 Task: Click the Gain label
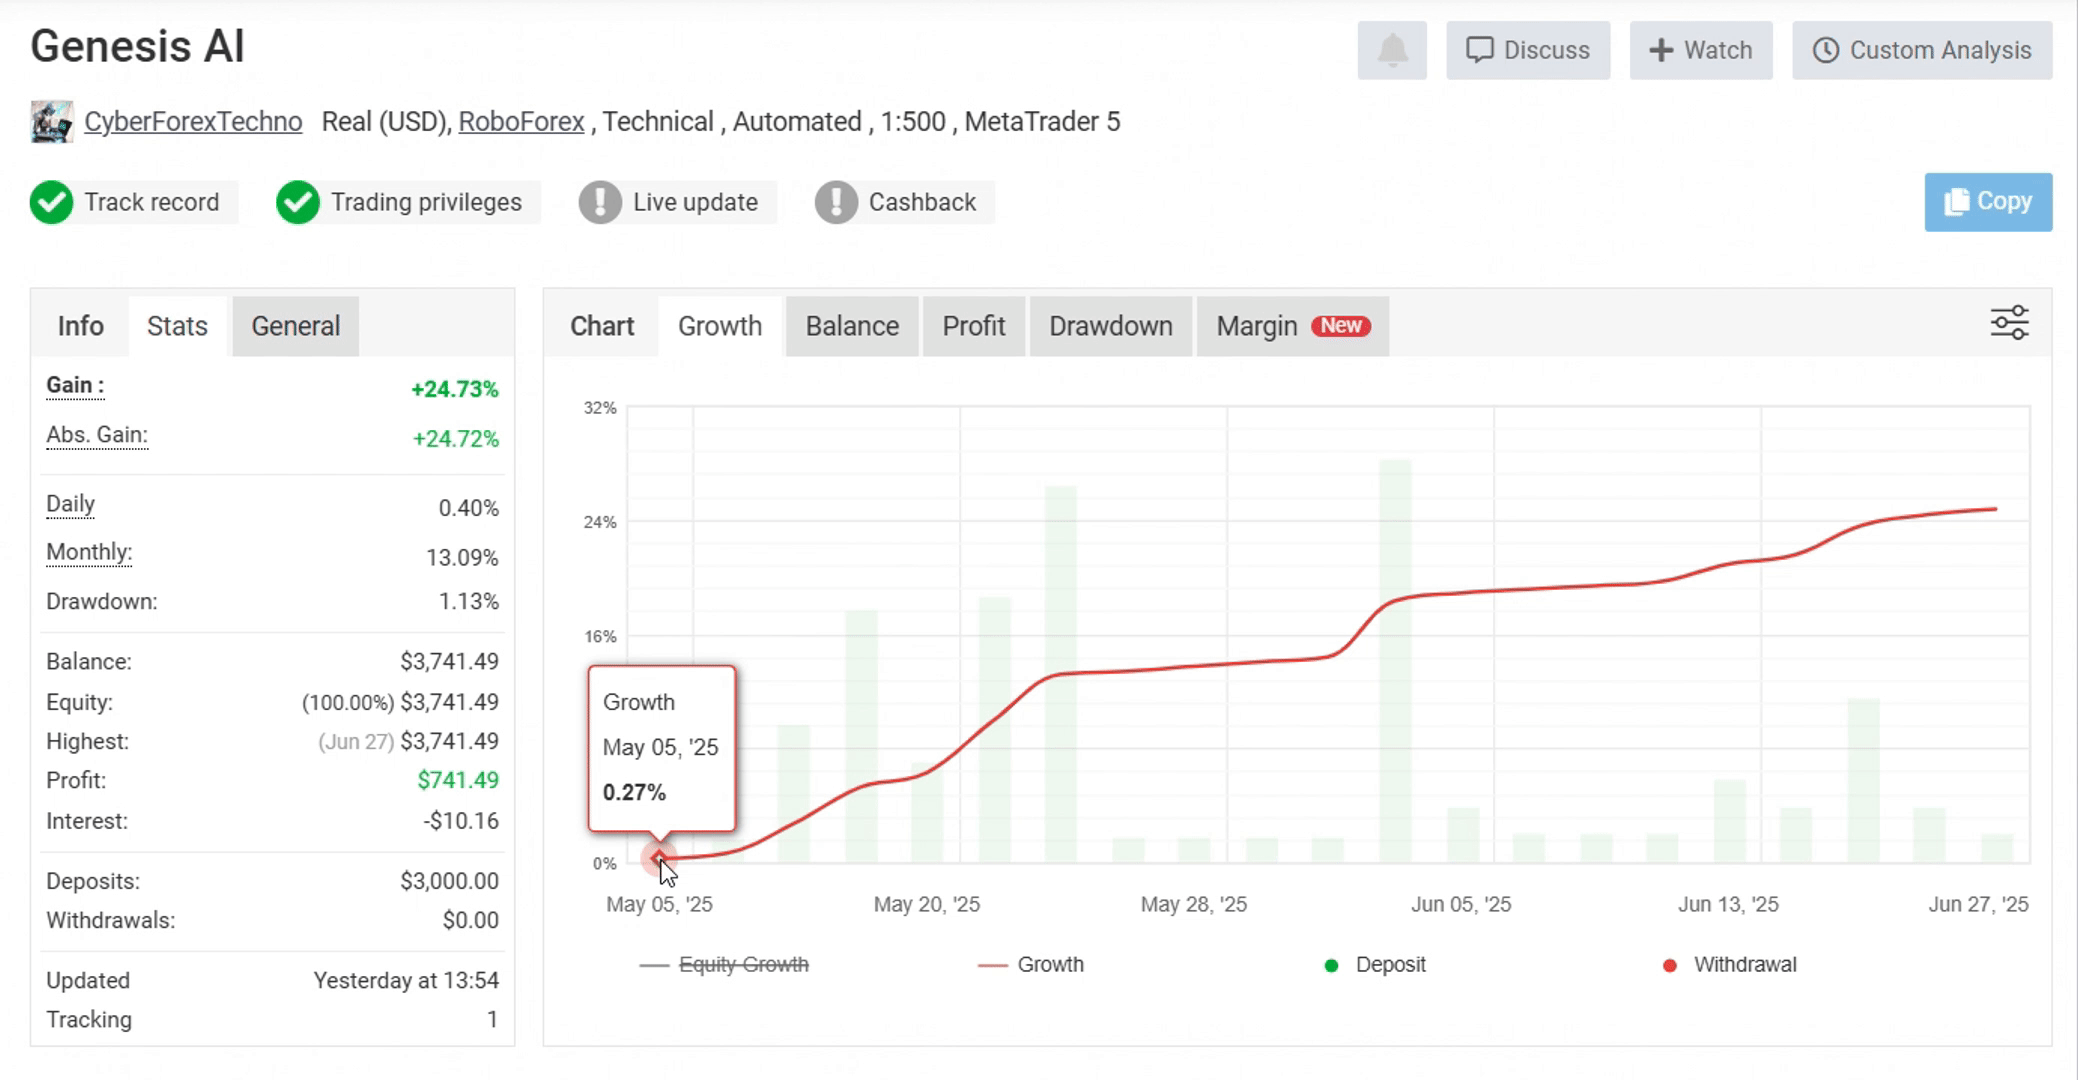coord(75,386)
